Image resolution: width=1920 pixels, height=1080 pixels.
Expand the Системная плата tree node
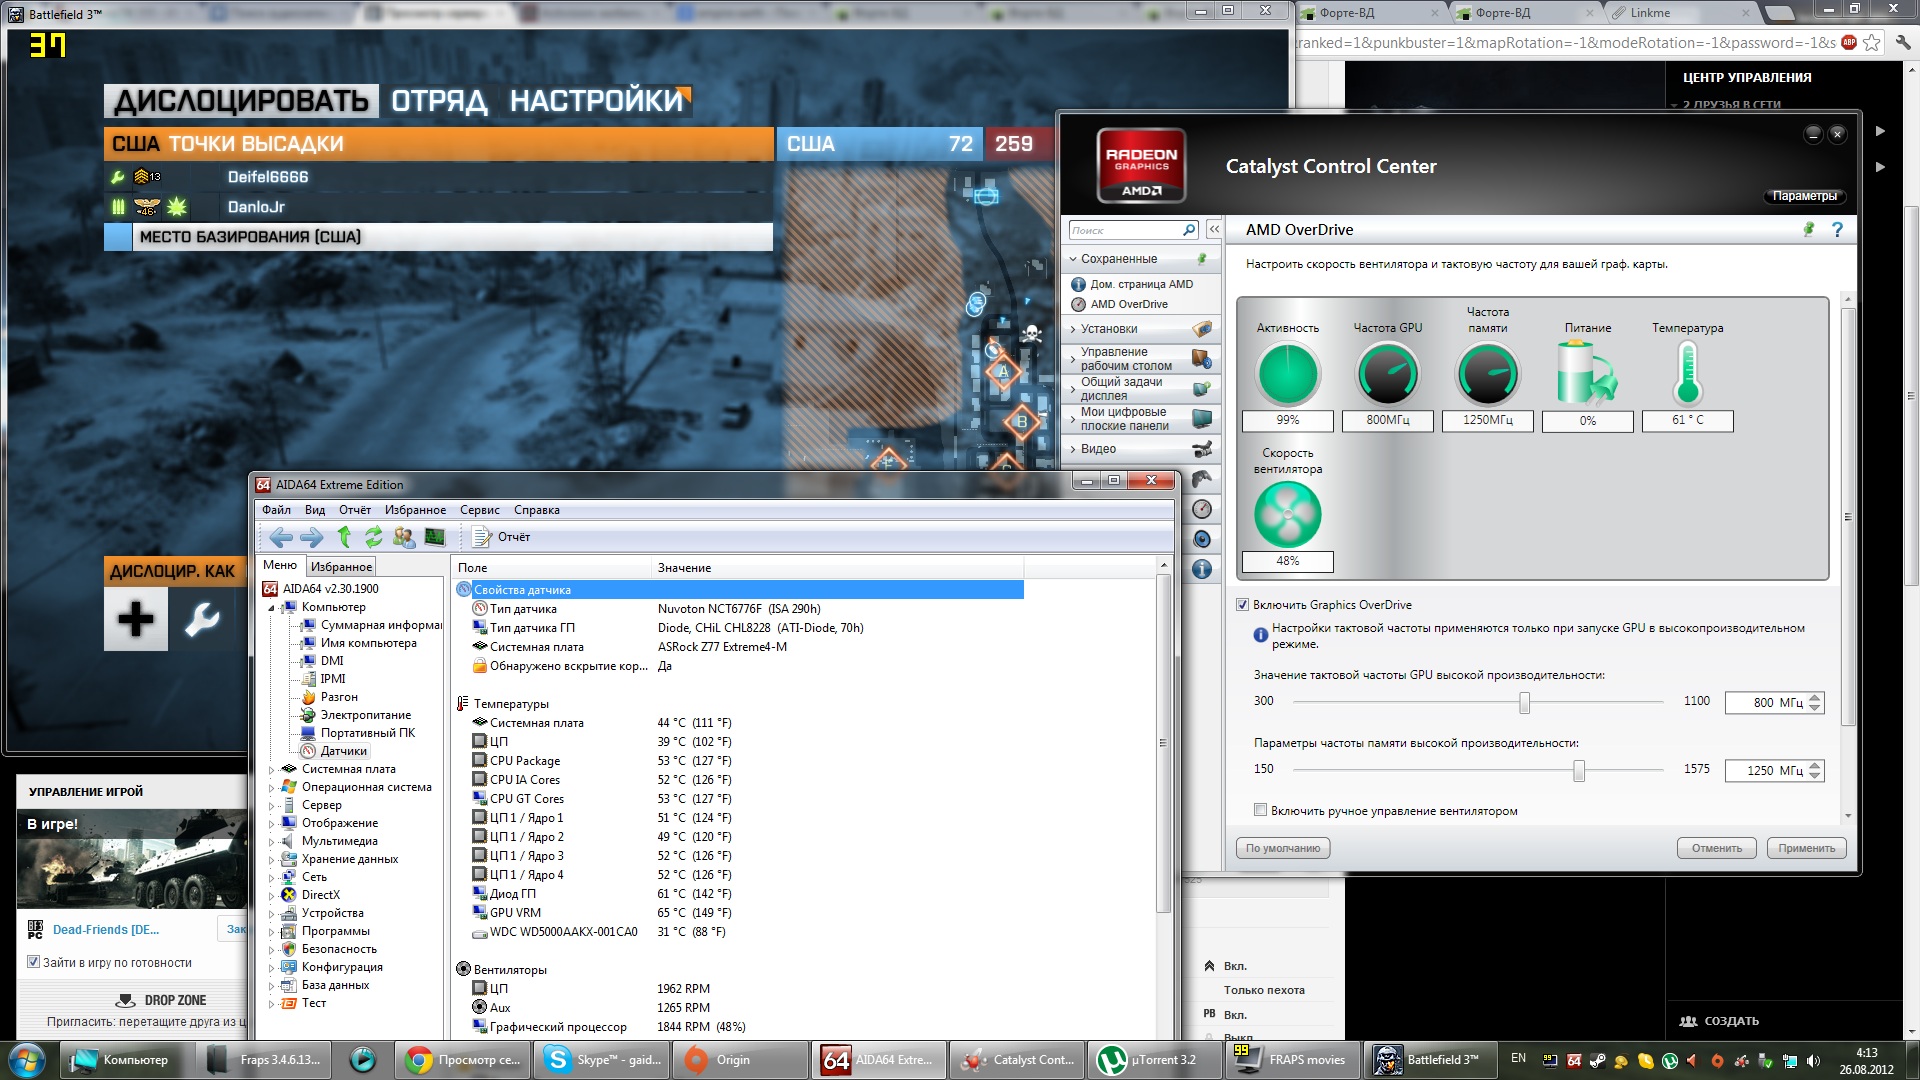(x=271, y=770)
